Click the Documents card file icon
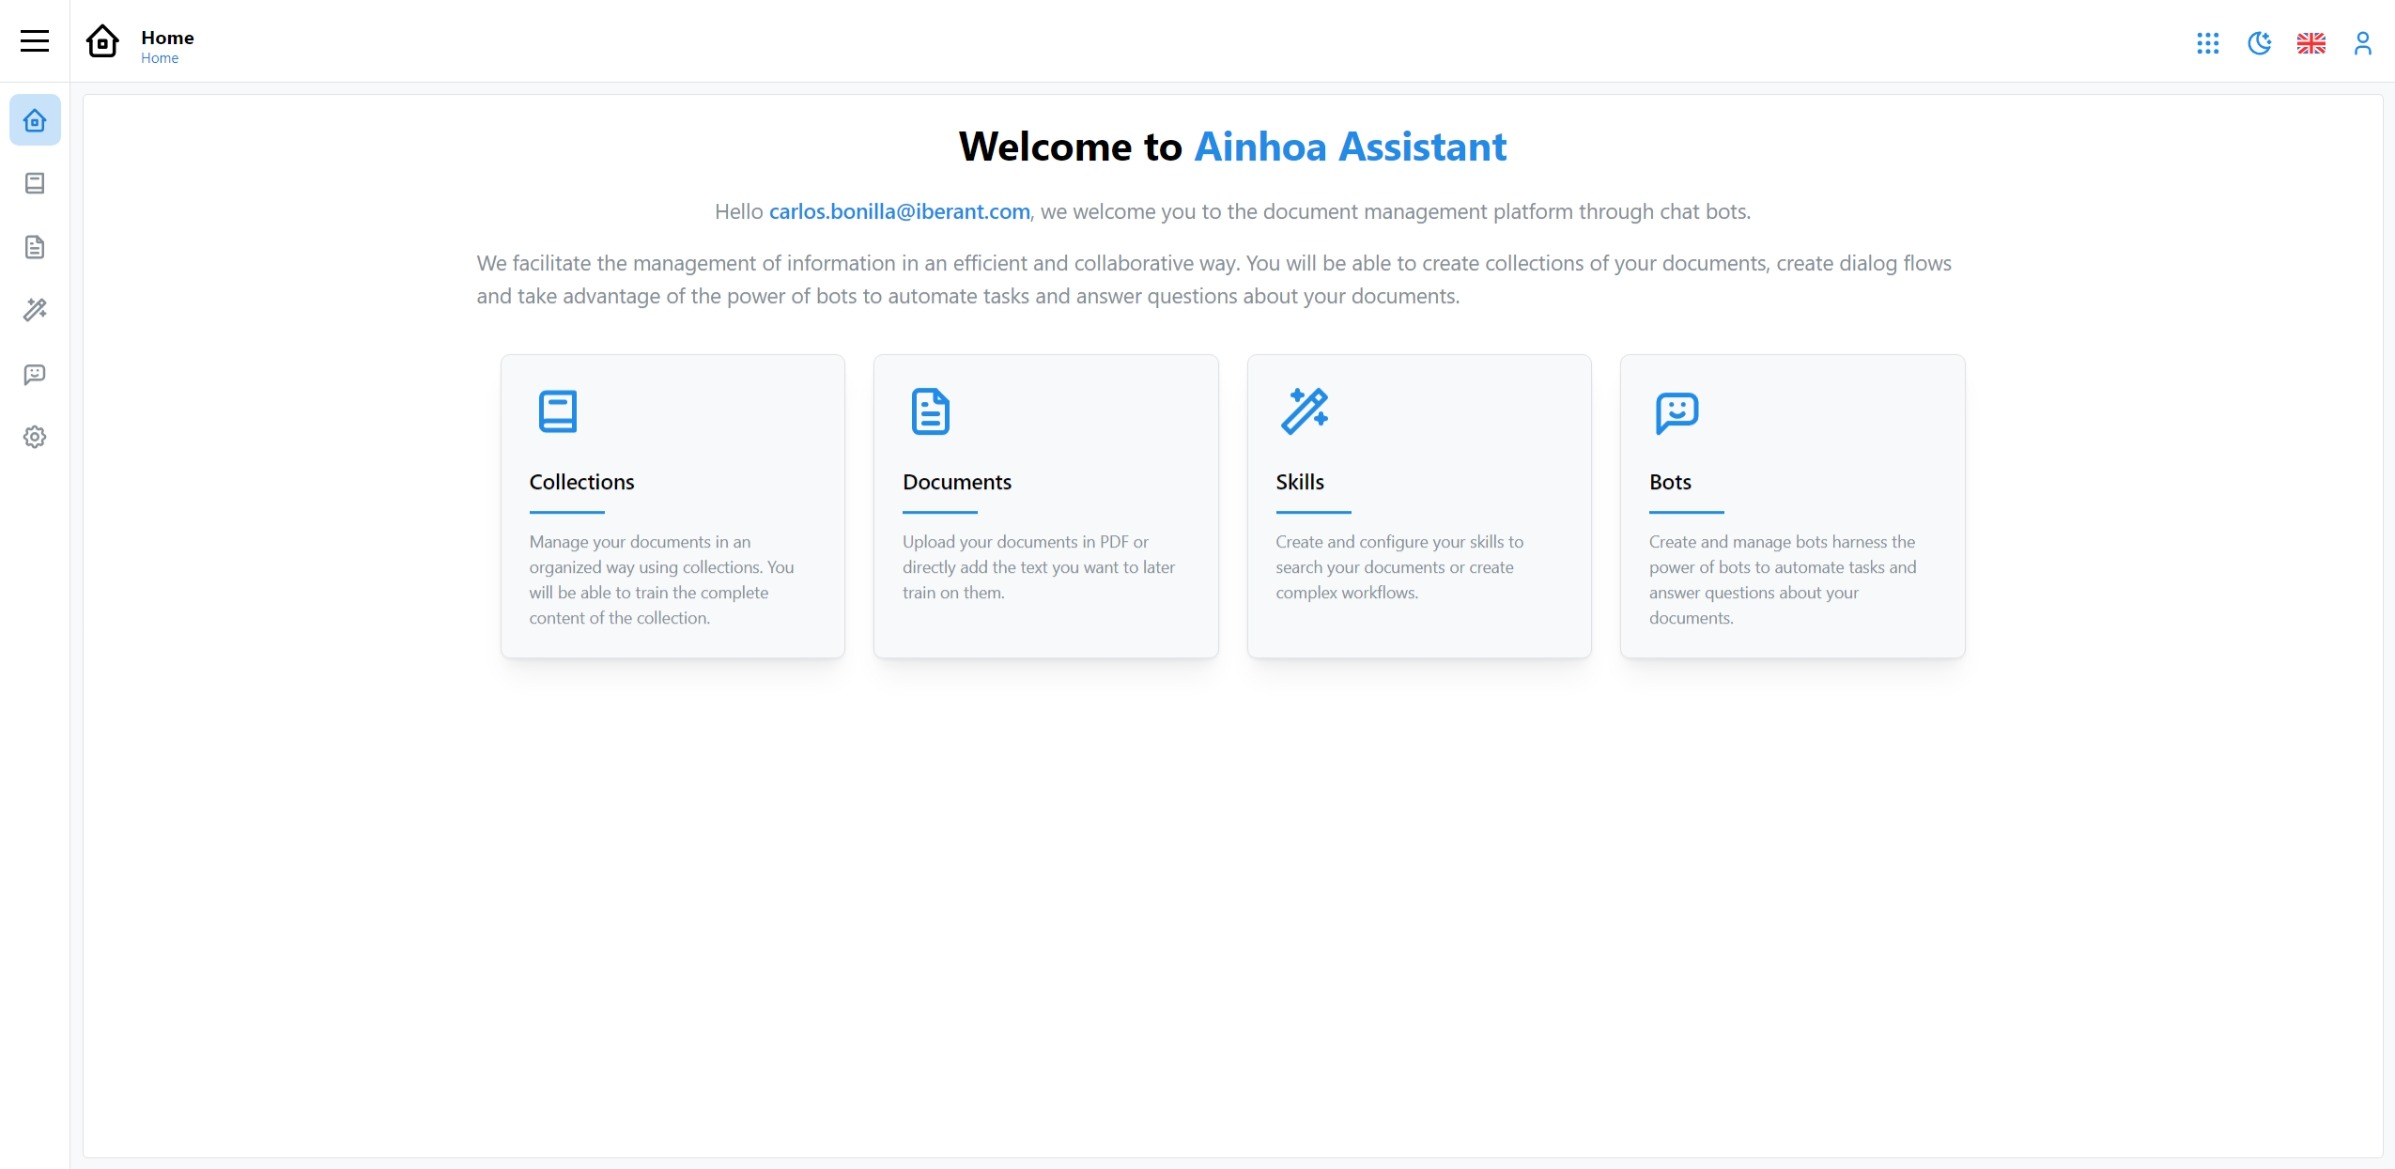This screenshot has height=1169, width=2395. point(931,411)
